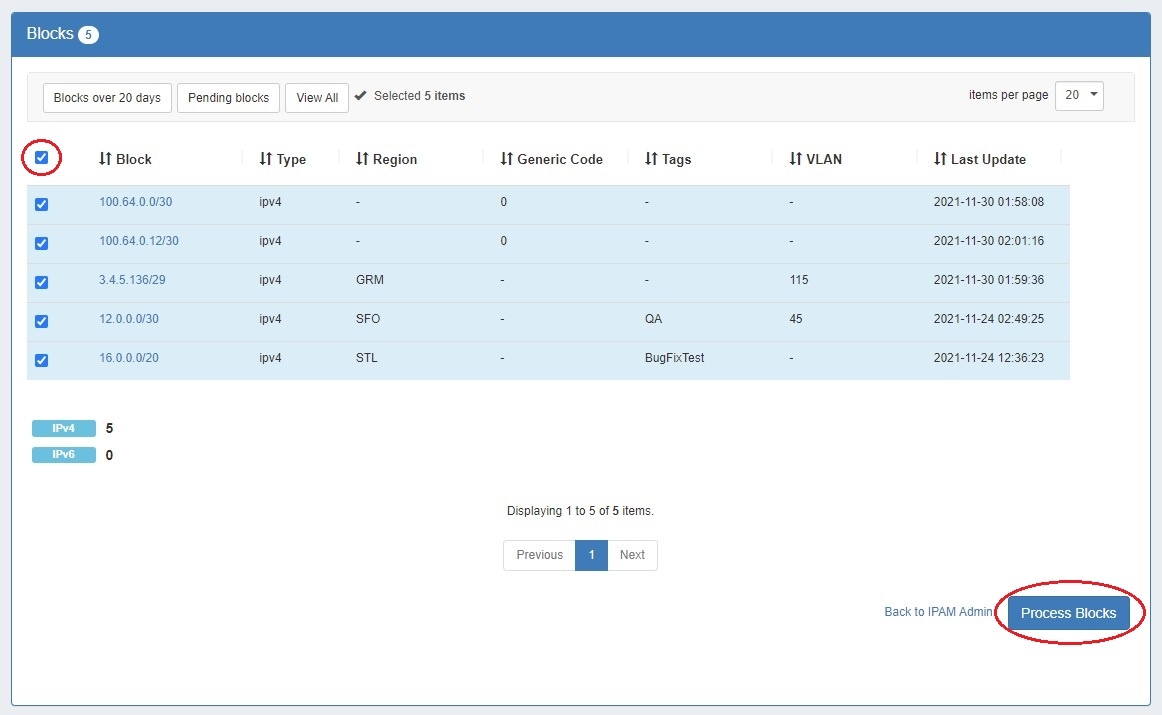This screenshot has width=1162, height=715.
Task: Toggle checkbox for block 3.4.5.136/29
Action: pos(42,282)
